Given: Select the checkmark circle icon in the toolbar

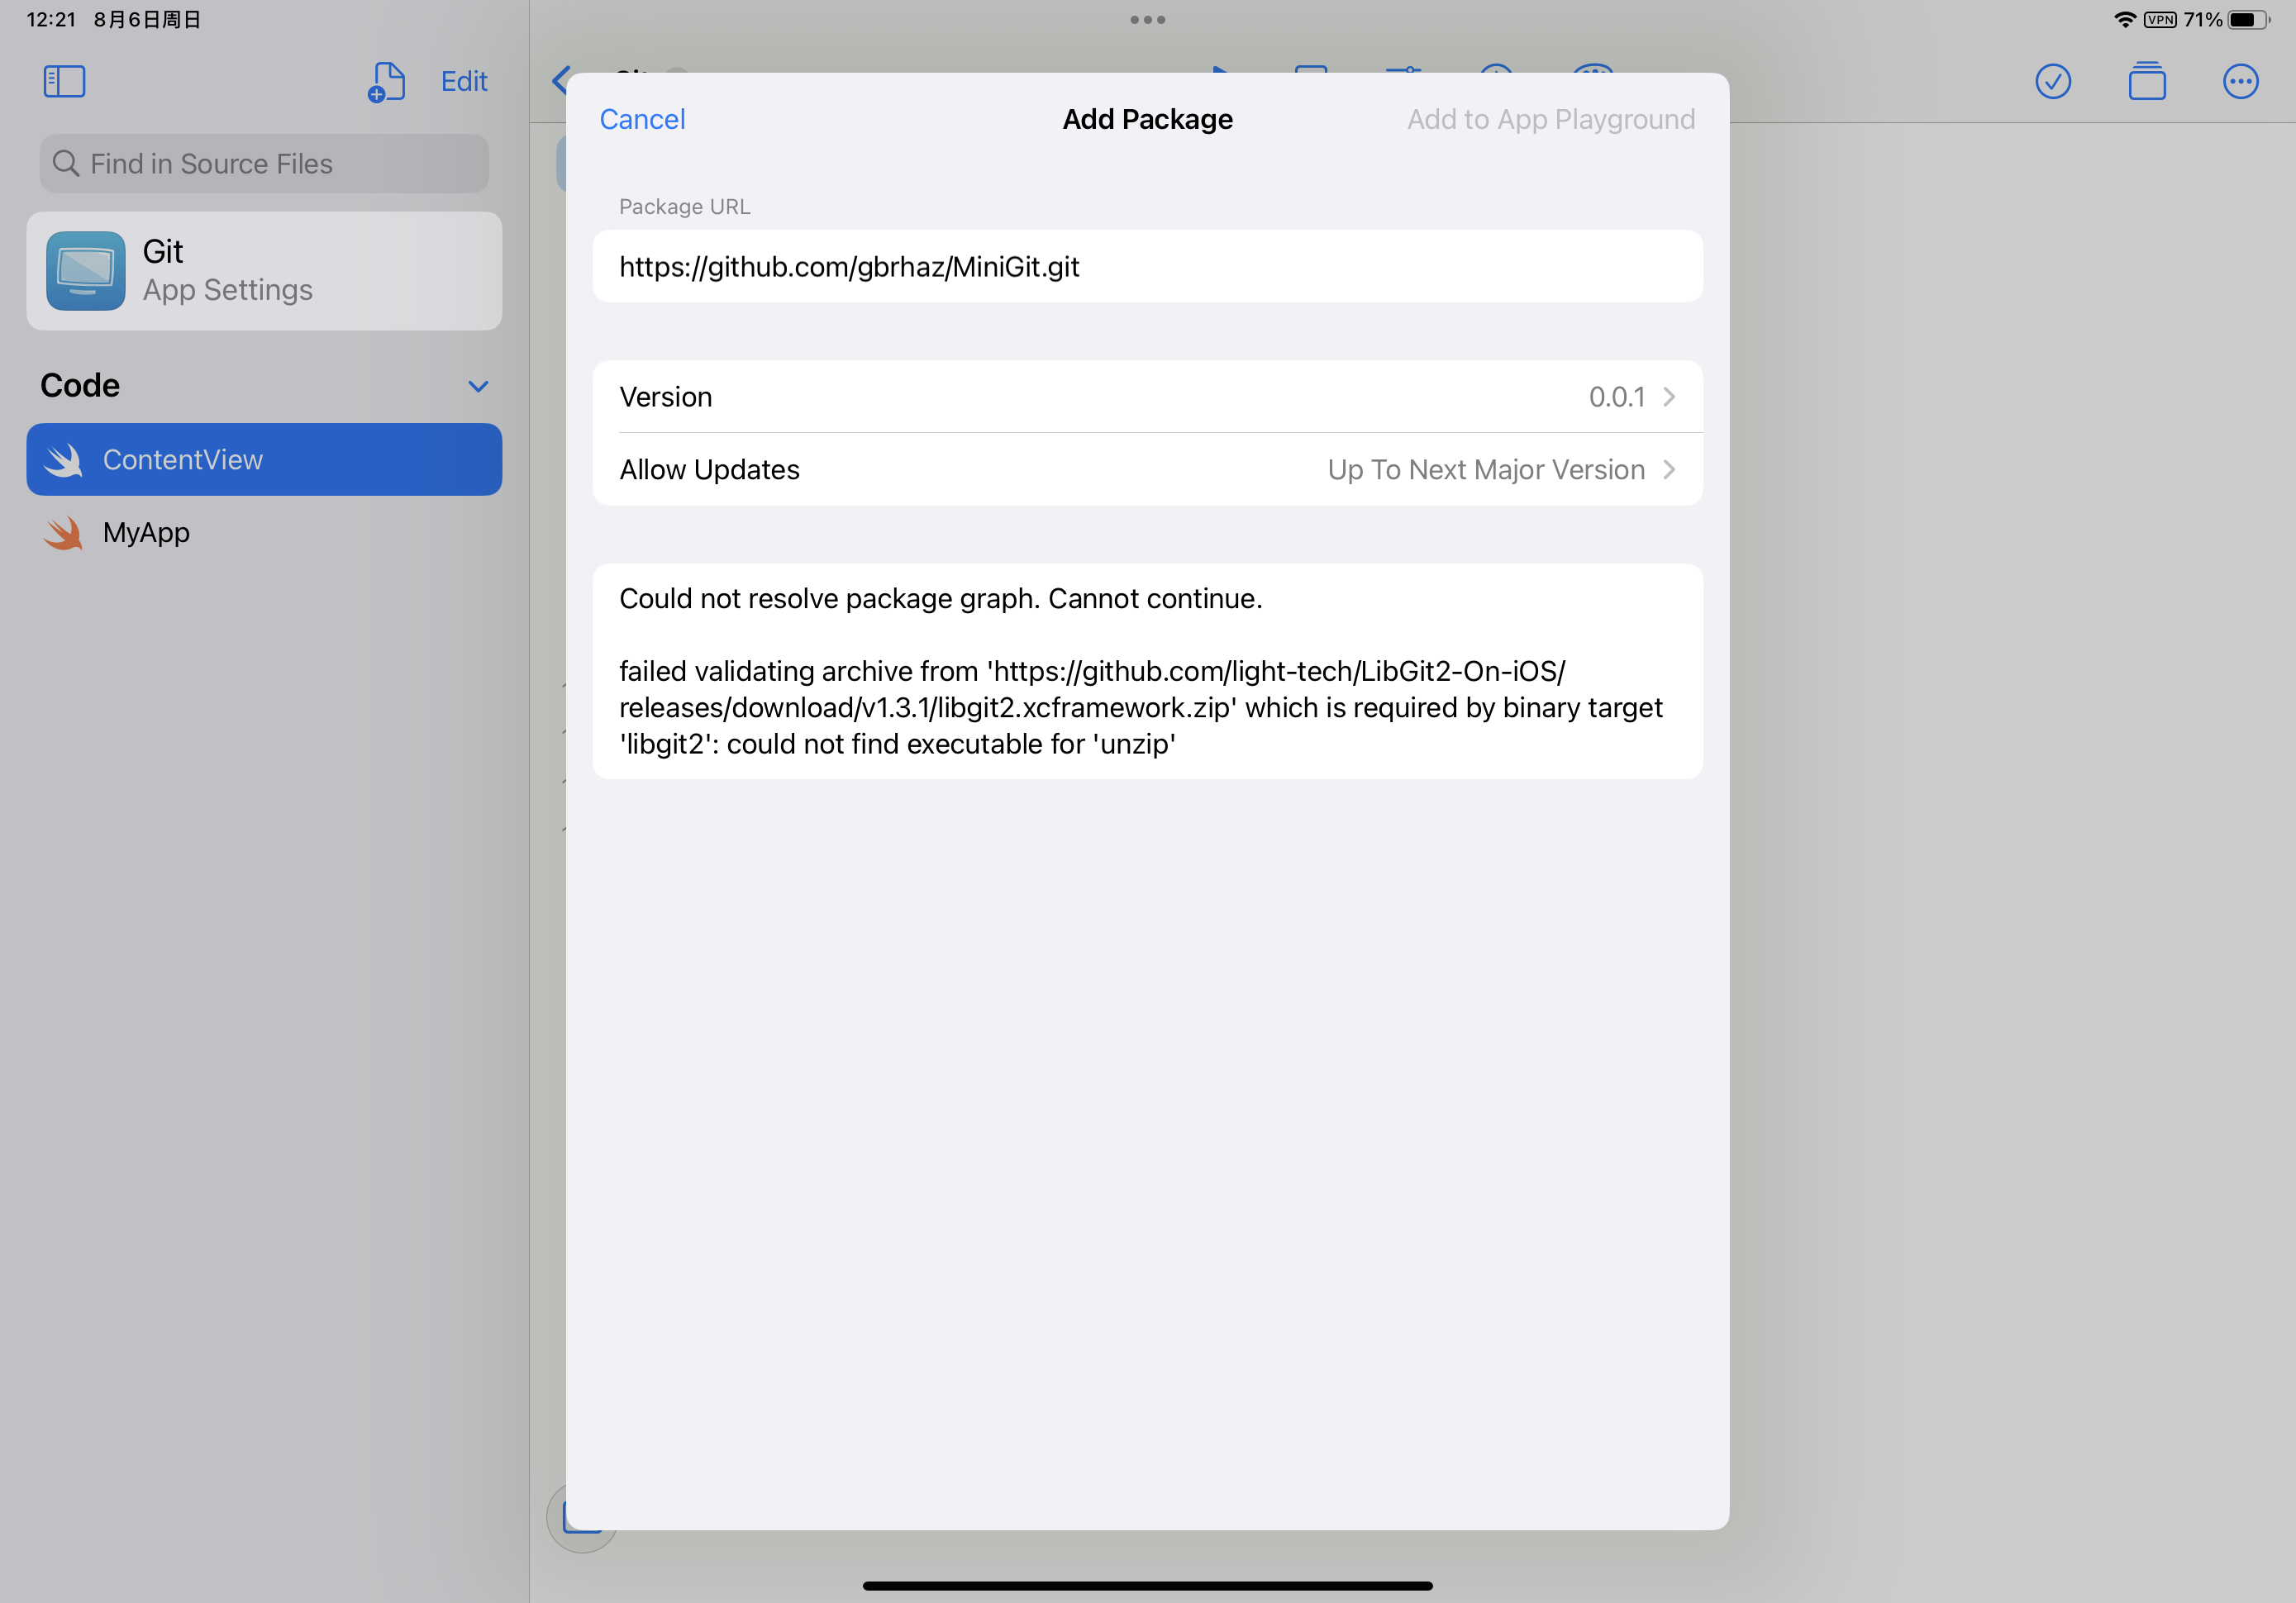Looking at the screenshot, I should pos(2053,81).
